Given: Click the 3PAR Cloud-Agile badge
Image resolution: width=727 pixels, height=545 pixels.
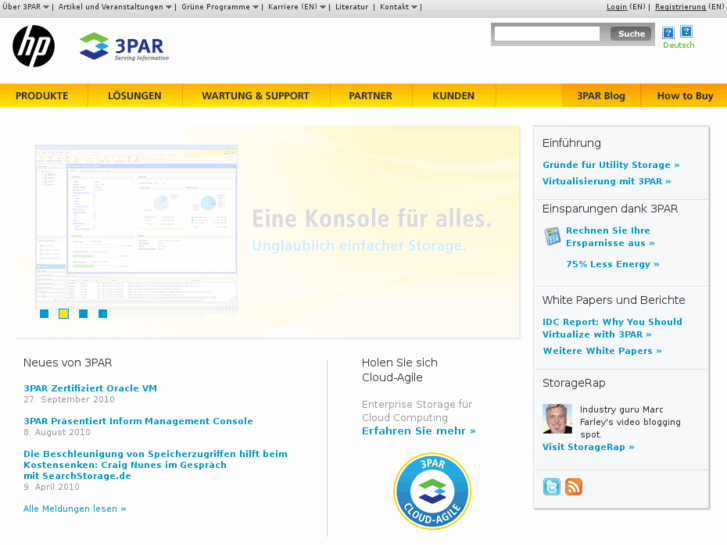Looking at the screenshot, I should (432, 491).
